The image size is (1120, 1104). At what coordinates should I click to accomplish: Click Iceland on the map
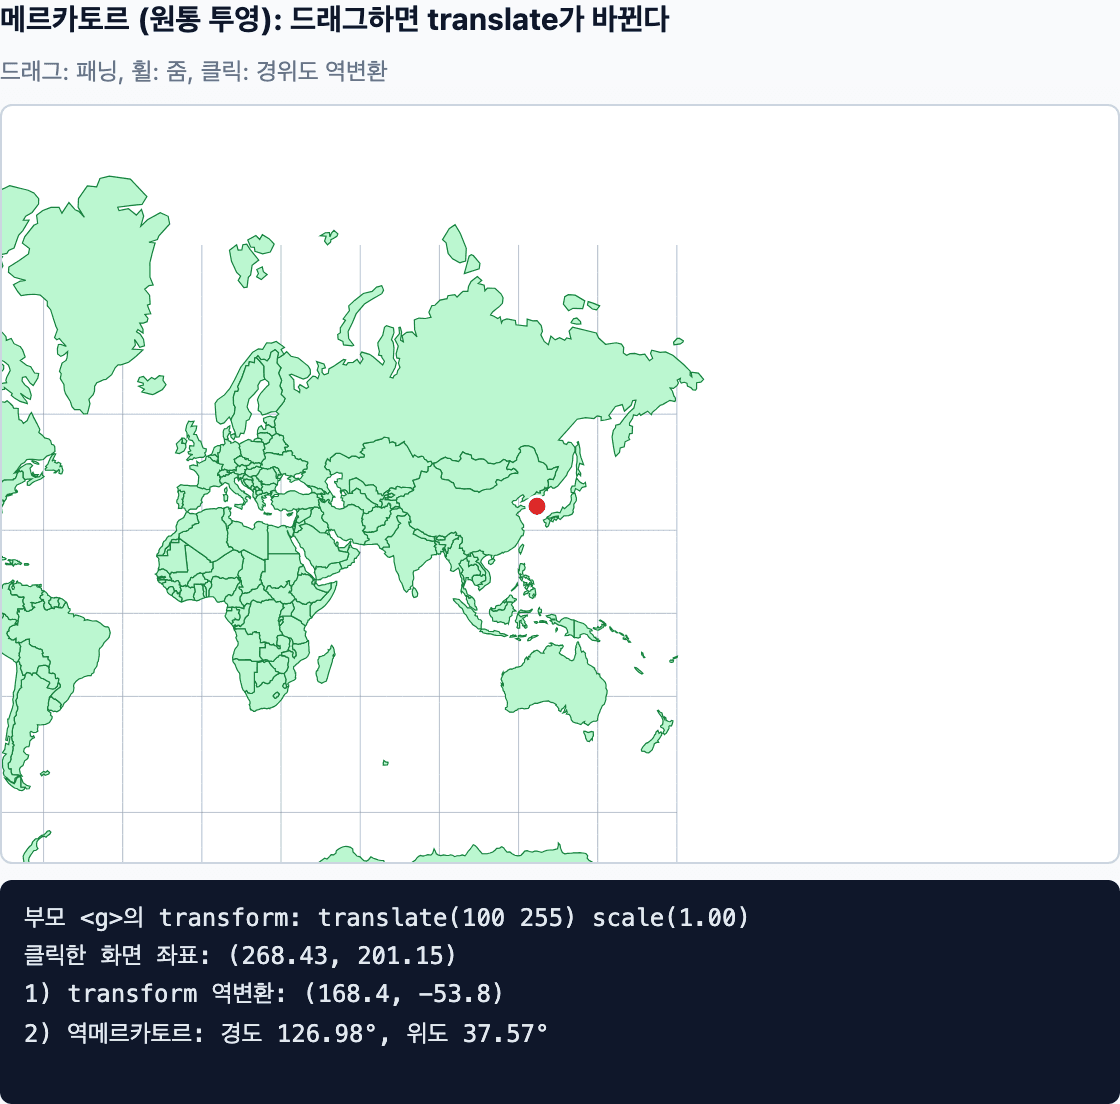[151, 385]
